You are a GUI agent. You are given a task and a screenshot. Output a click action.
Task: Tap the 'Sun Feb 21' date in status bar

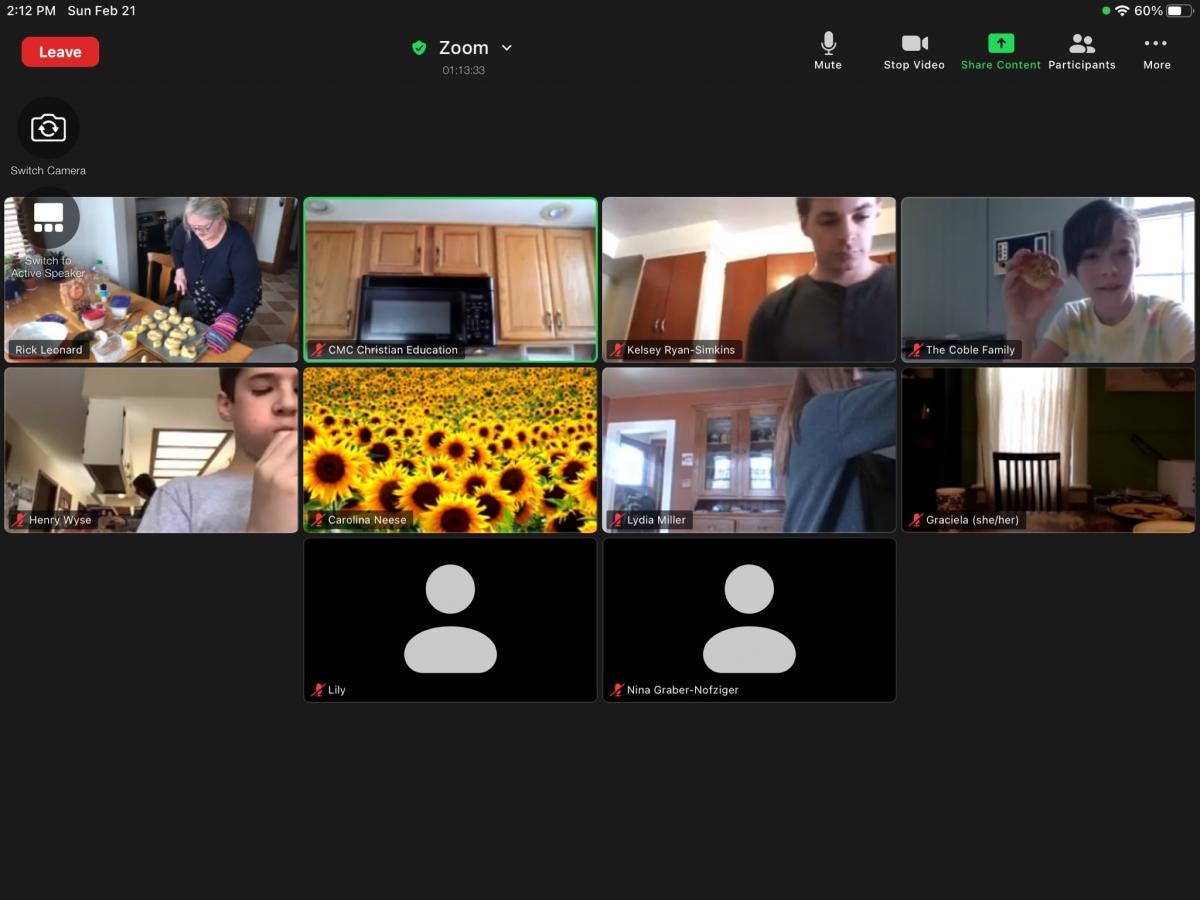(101, 11)
